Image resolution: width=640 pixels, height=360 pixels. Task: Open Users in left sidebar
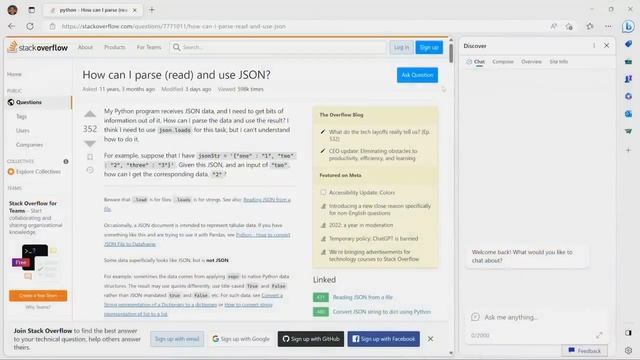pos(22,131)
